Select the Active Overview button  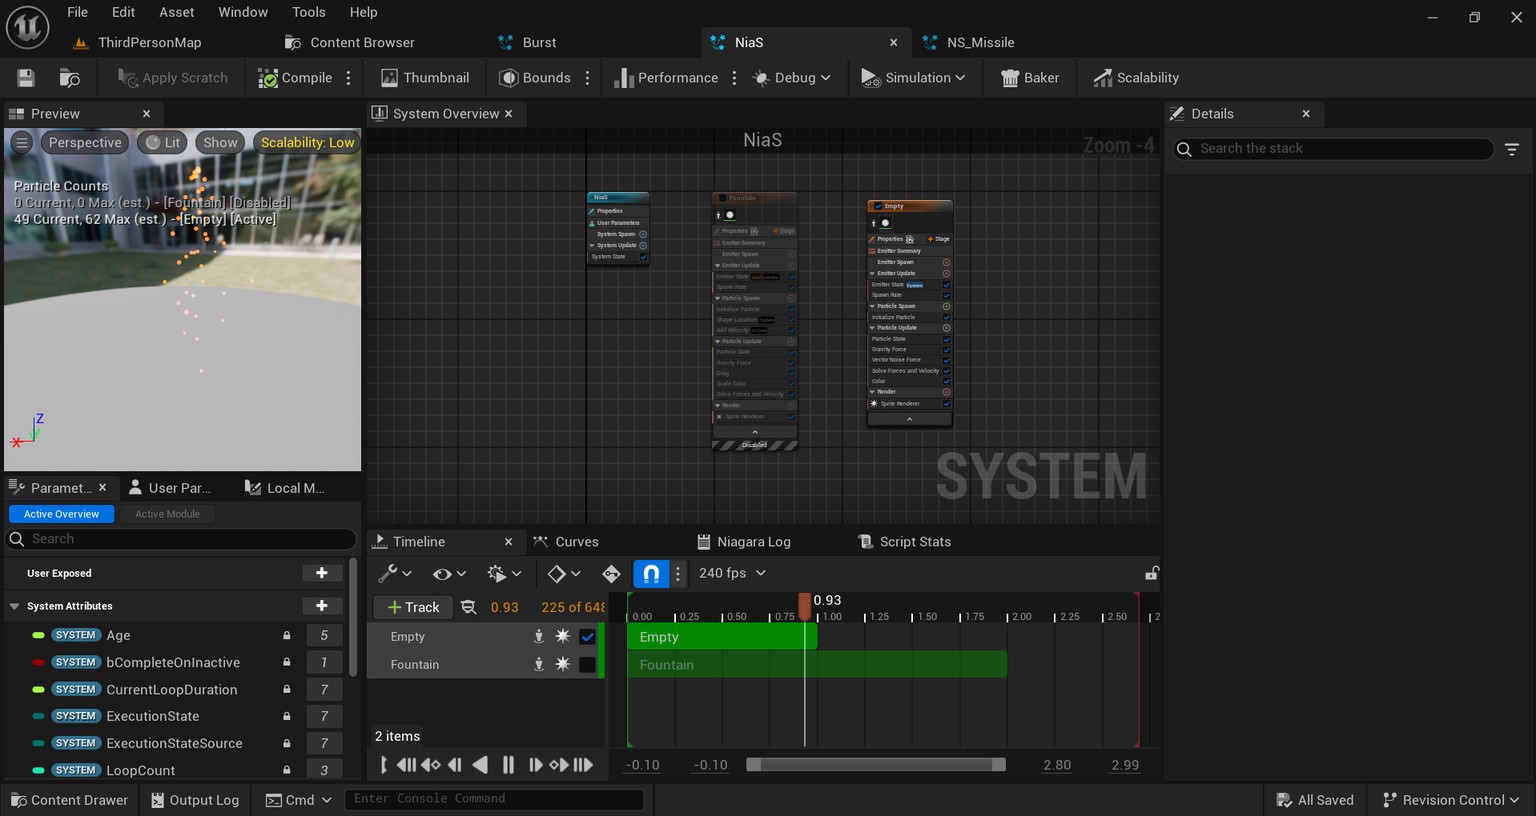pyautogui.click(x=62, y=514)
